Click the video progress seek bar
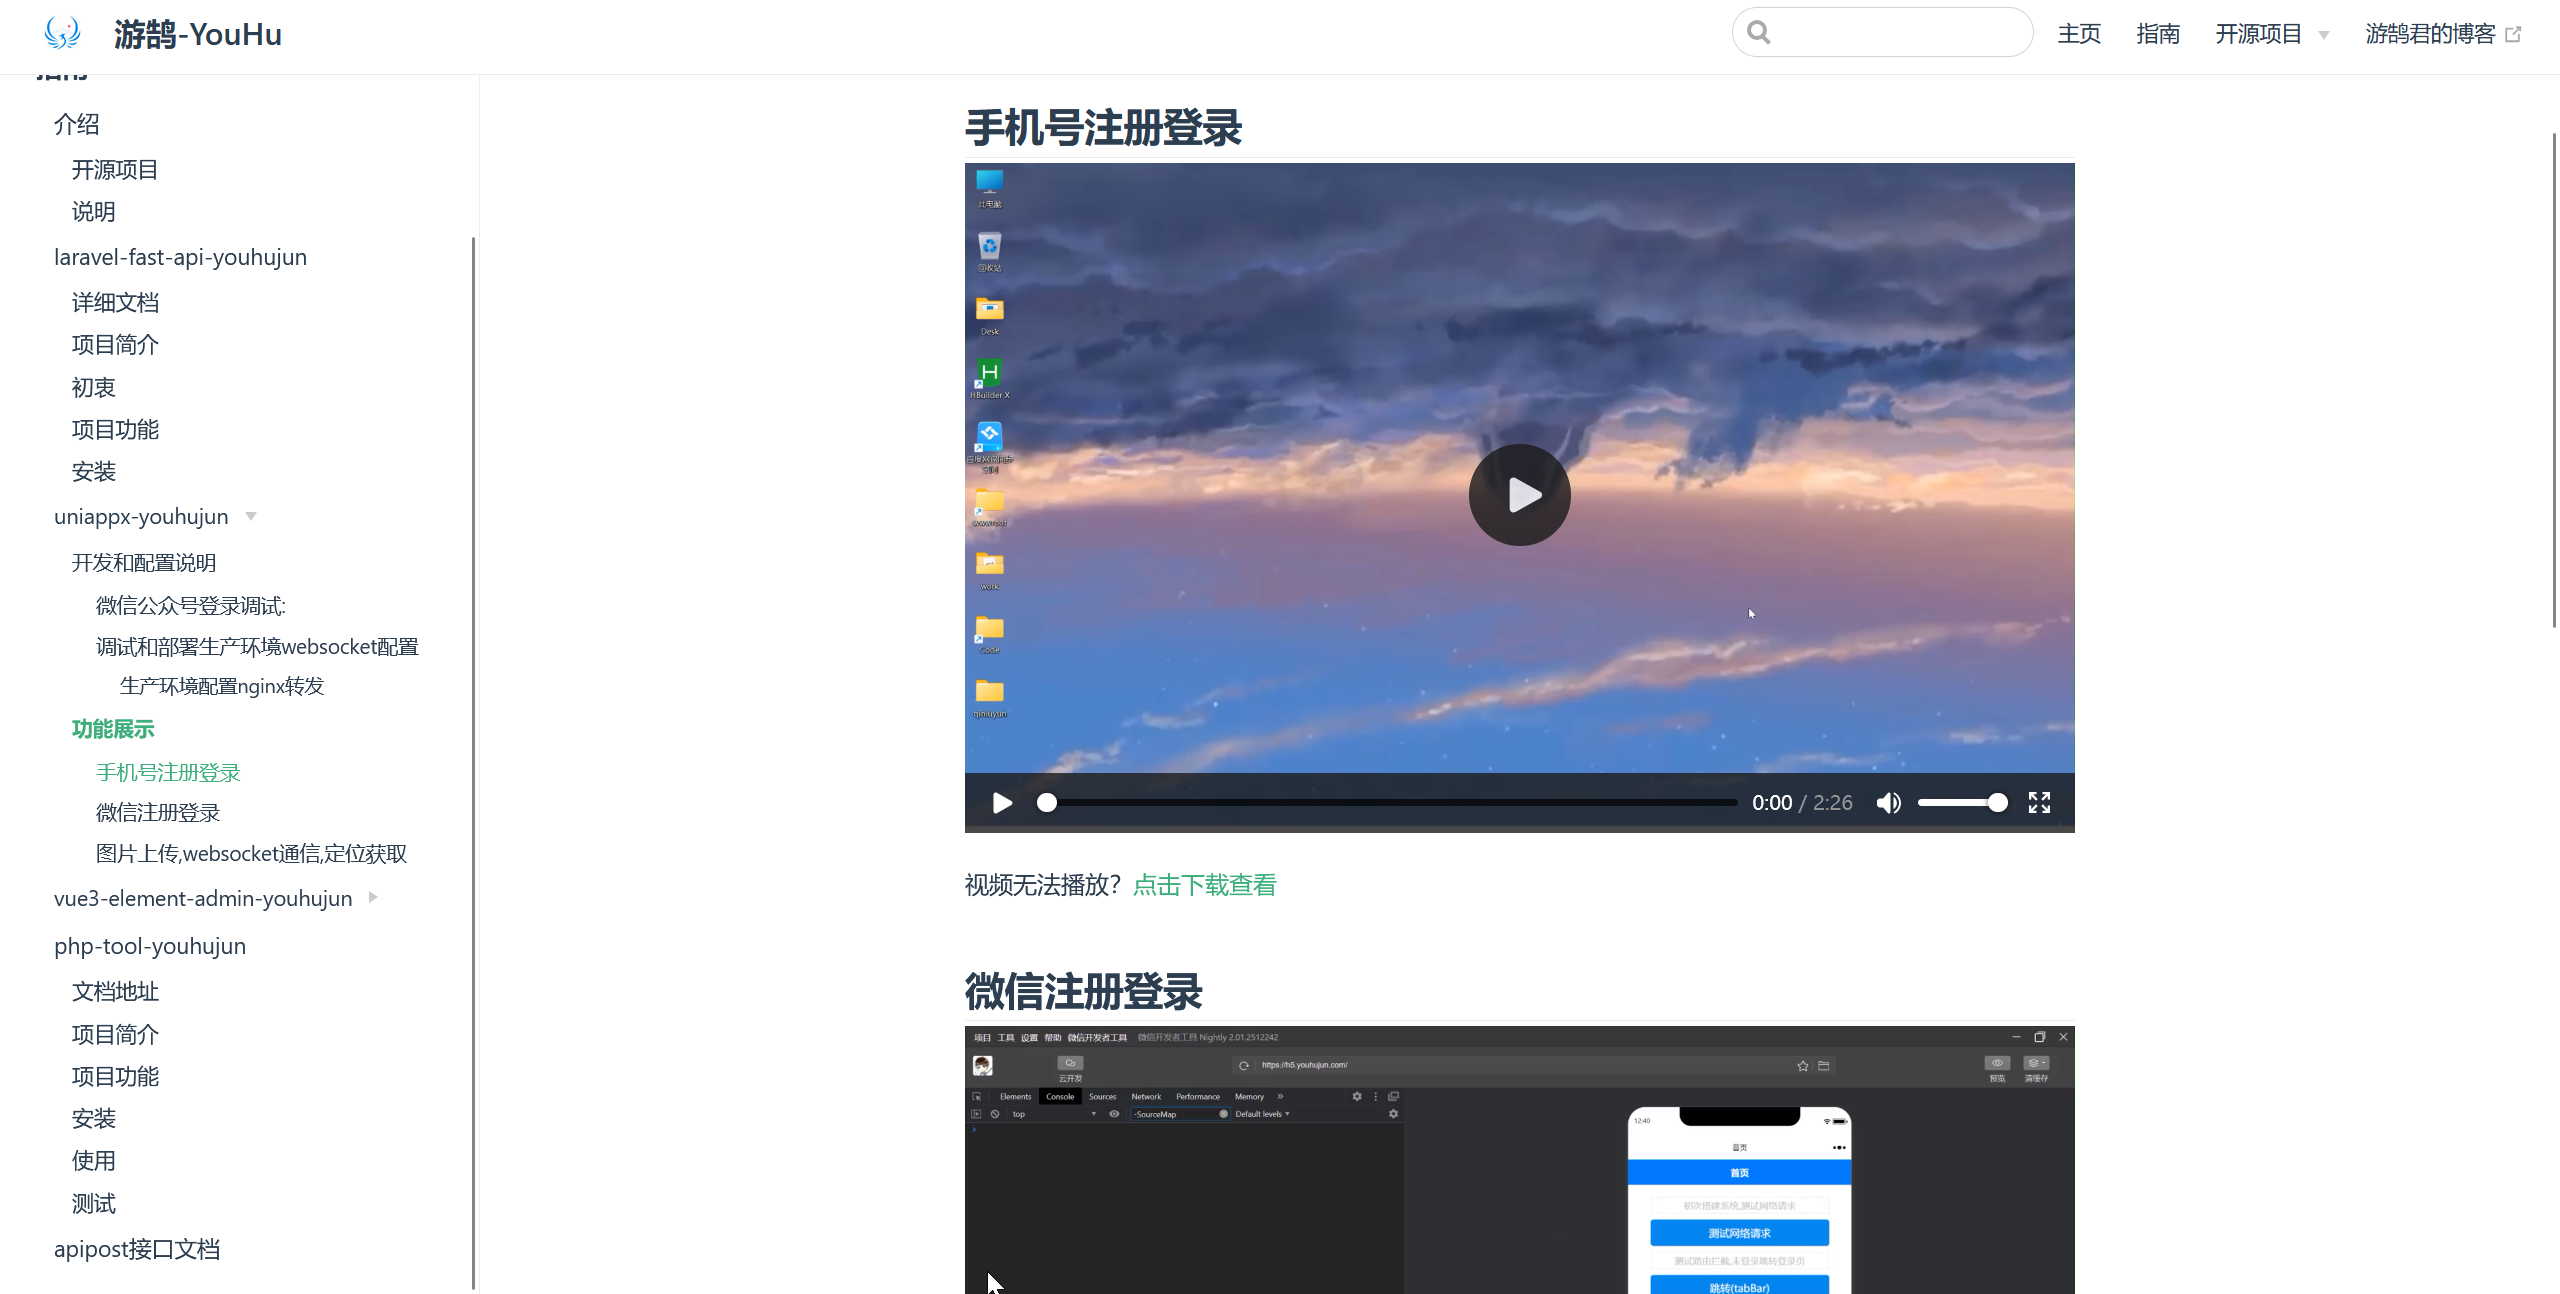Image resolution: width=2560 pixels, height=1294 pixels. (1390, 803)
